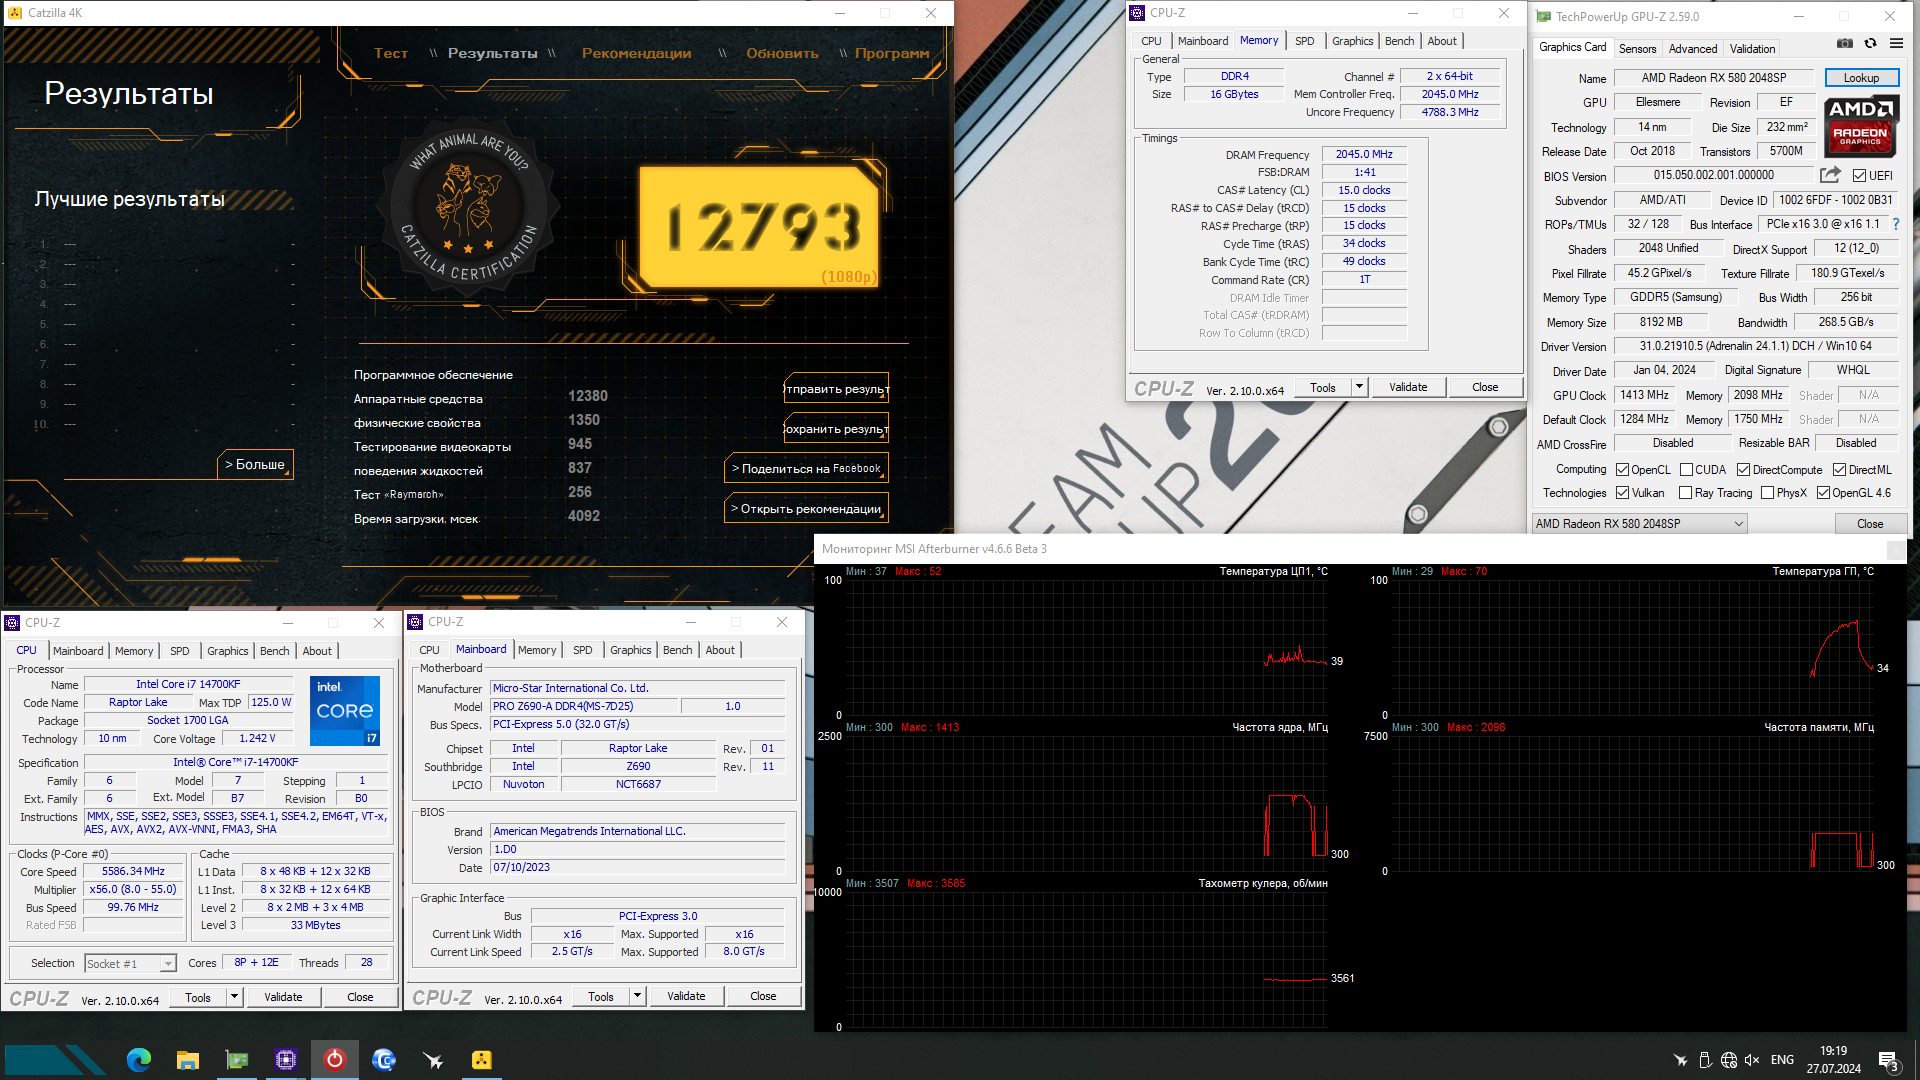Click the ENG language indicator

pos(1782,1060)
